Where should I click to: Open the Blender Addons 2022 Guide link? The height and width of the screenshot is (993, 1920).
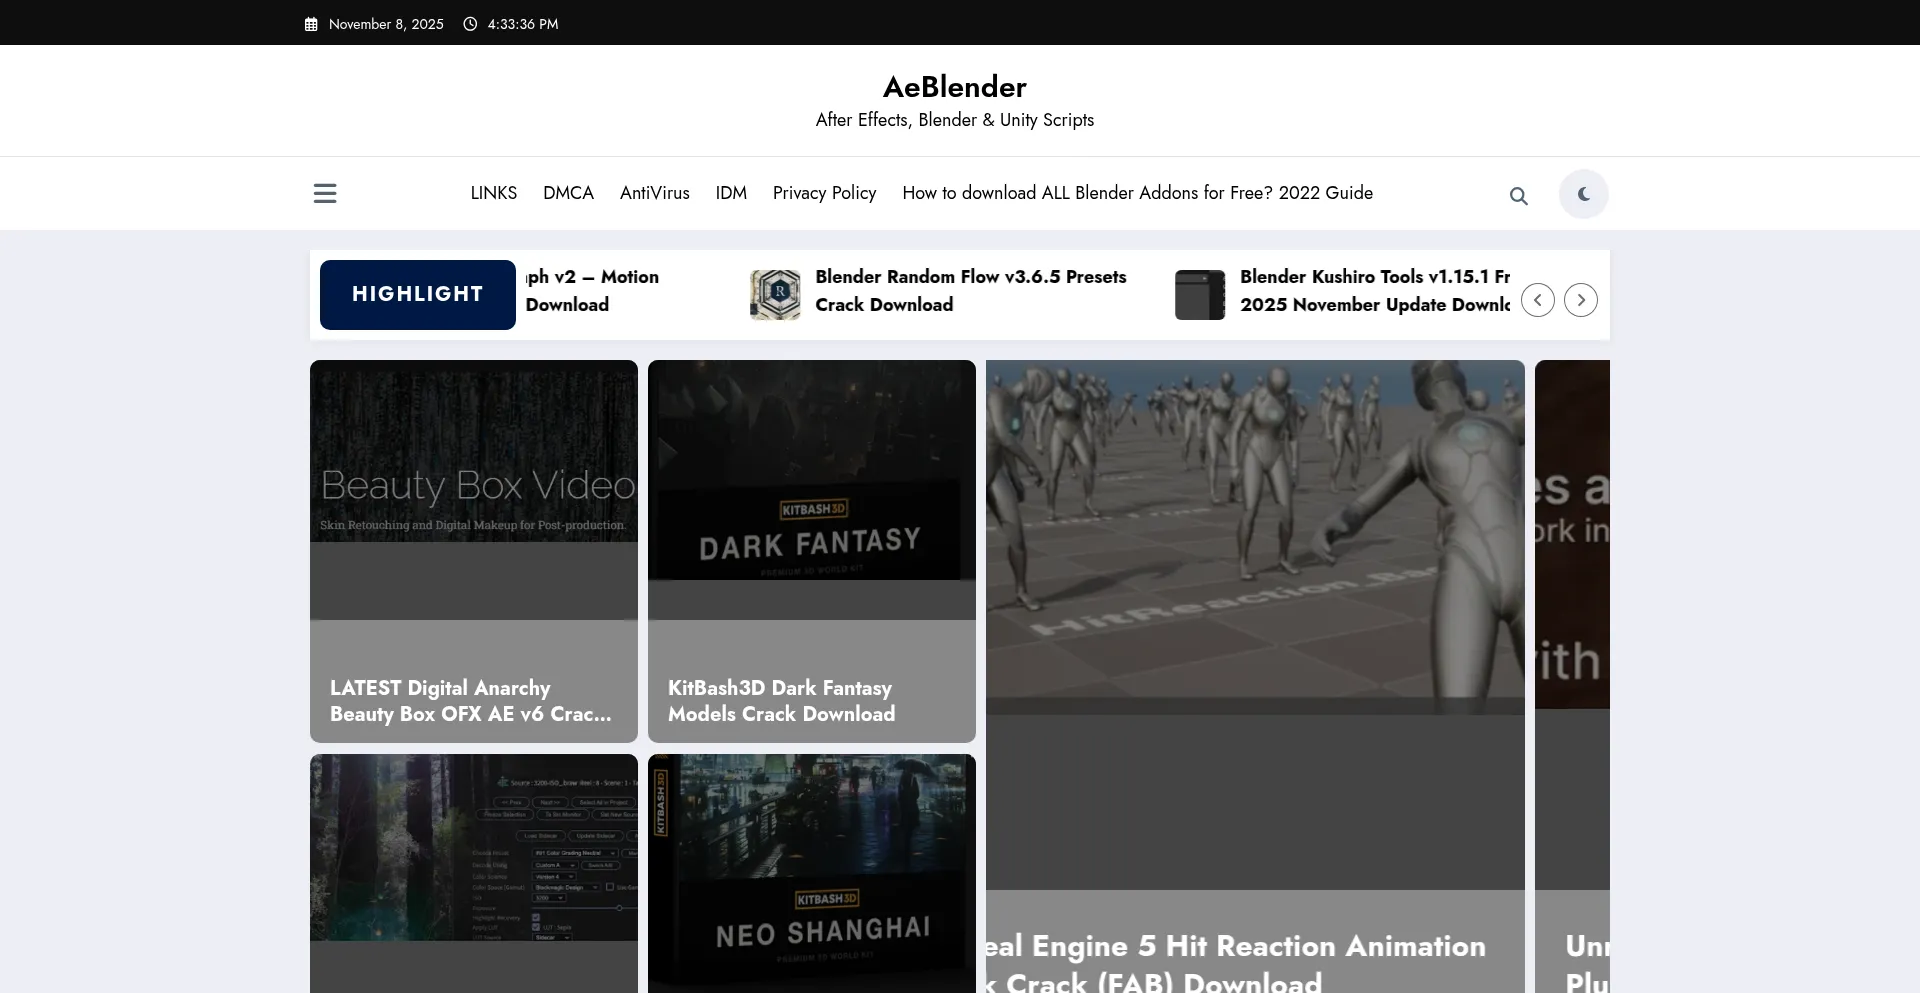(x=1137, y=193)
